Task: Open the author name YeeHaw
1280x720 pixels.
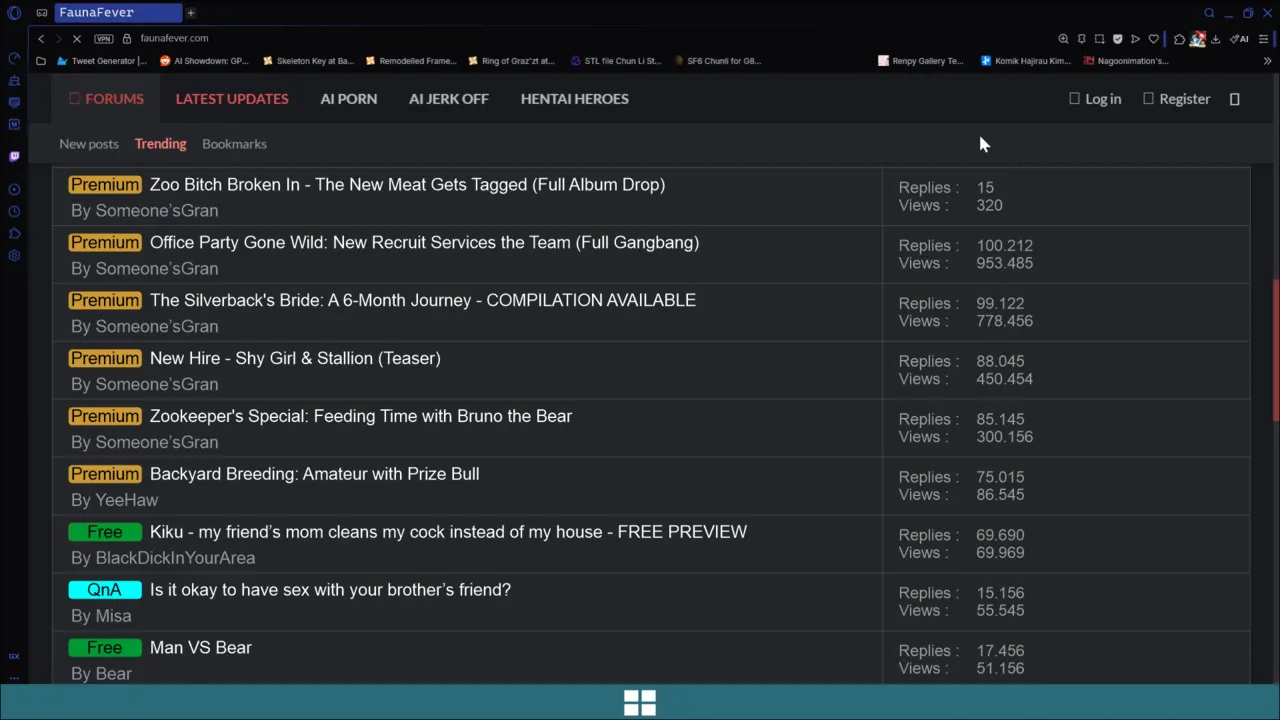Action: pyautogui.click(x=127, y=500)
